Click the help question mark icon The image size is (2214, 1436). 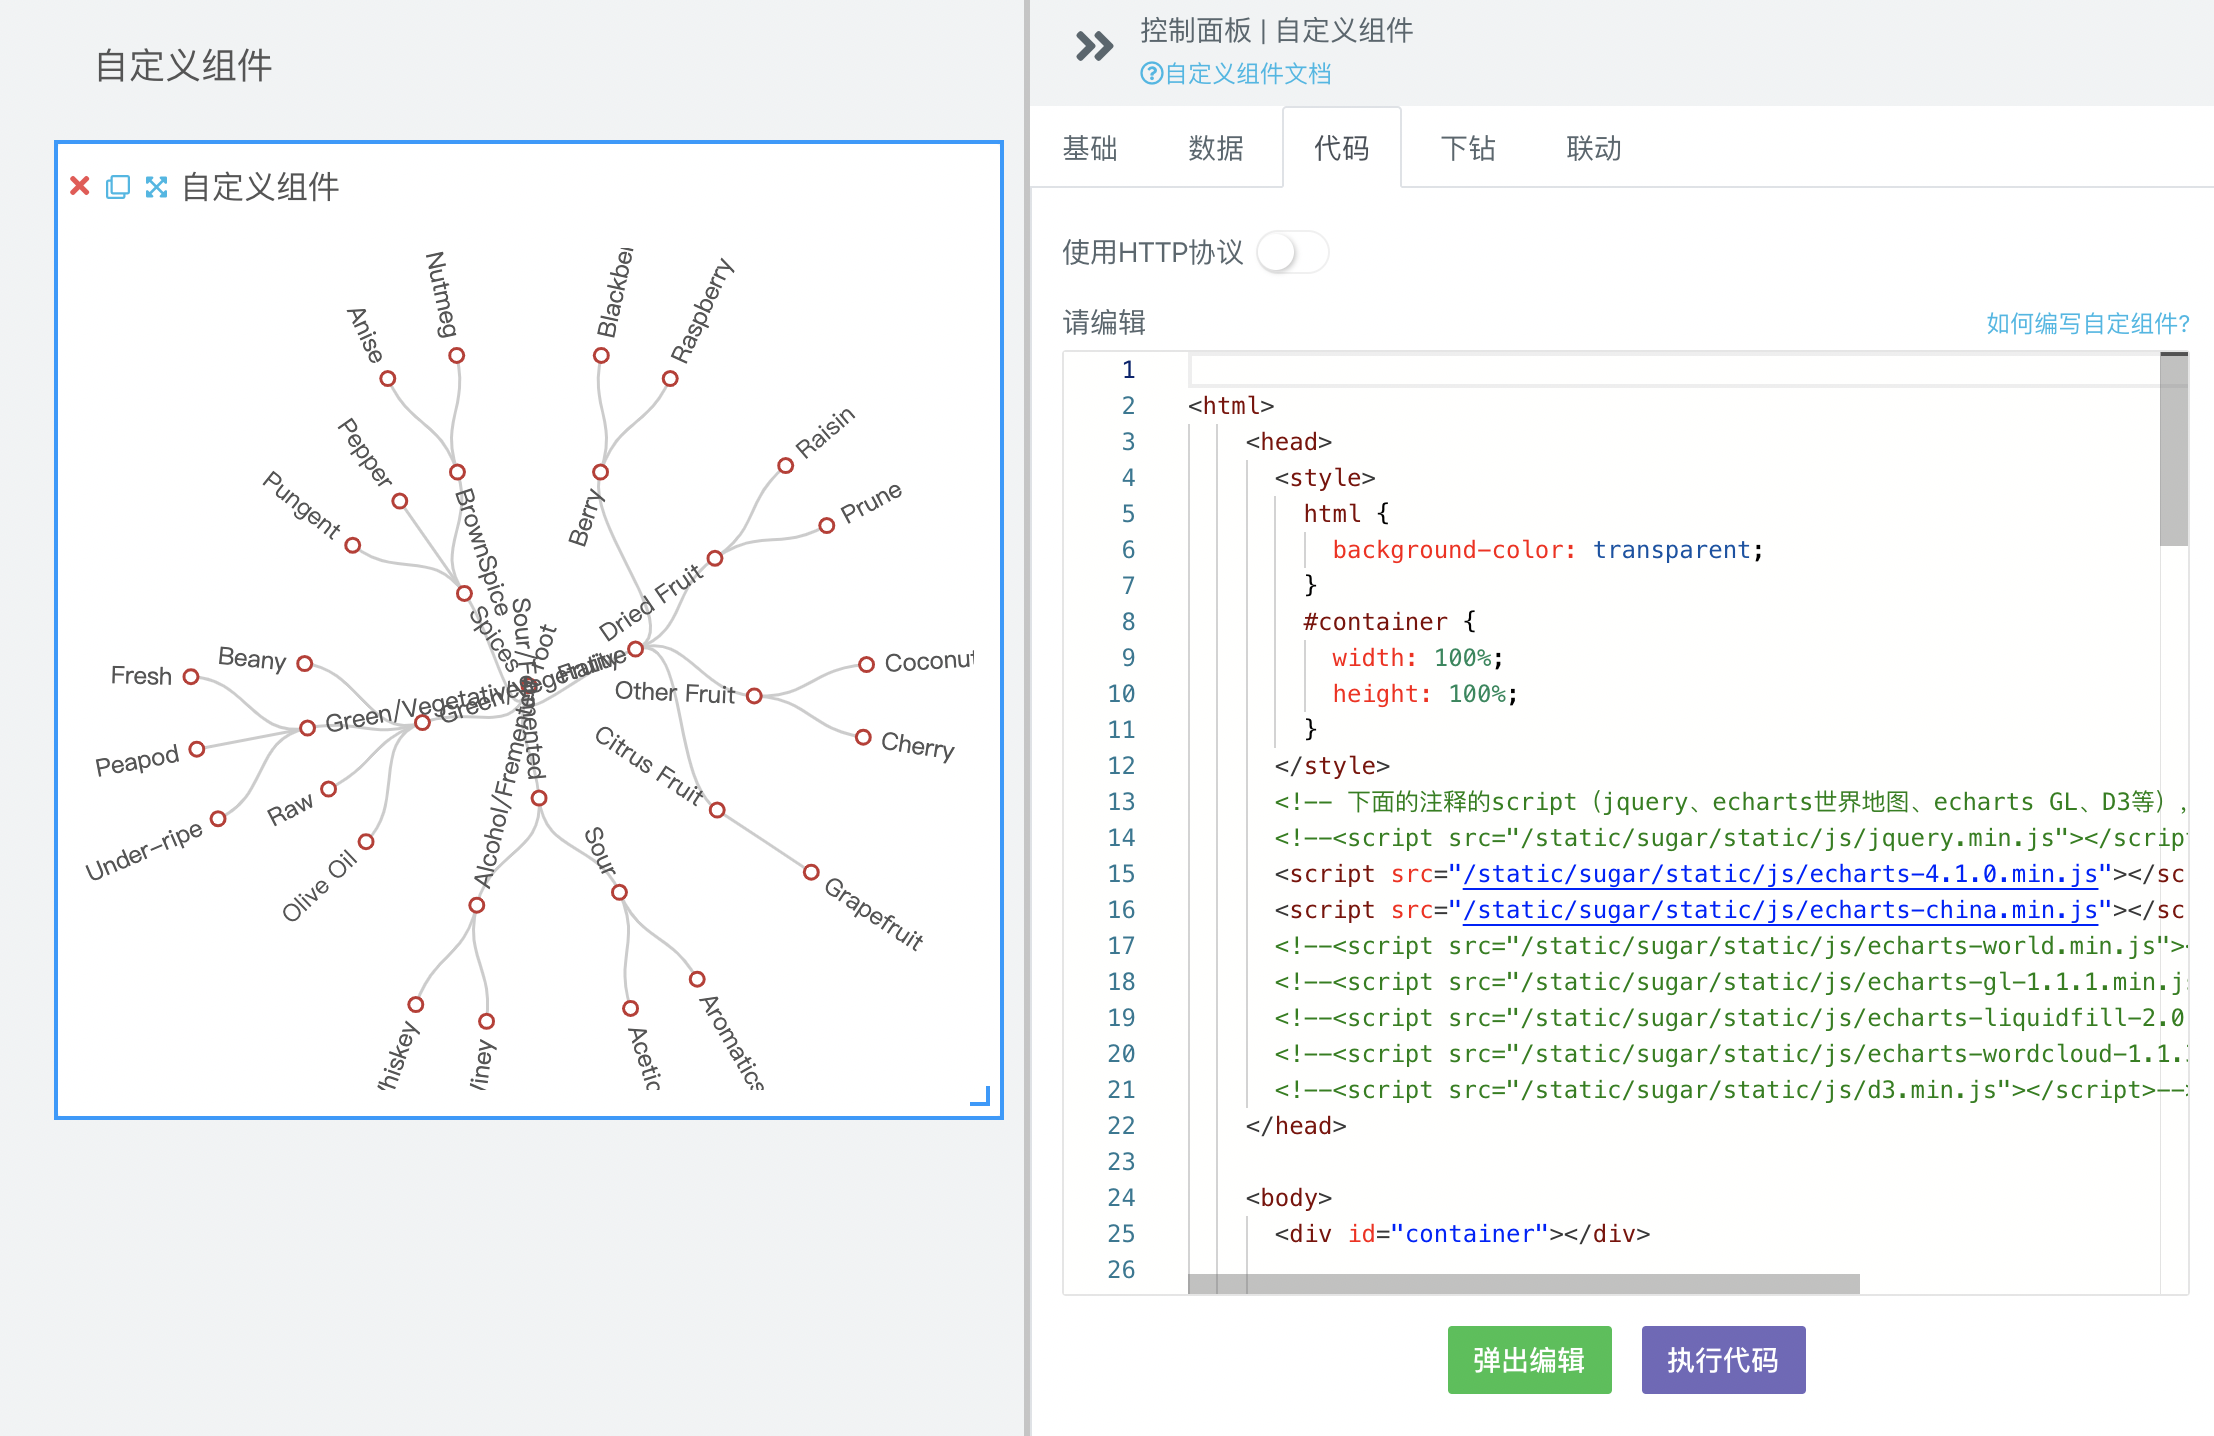(1151, 73)
